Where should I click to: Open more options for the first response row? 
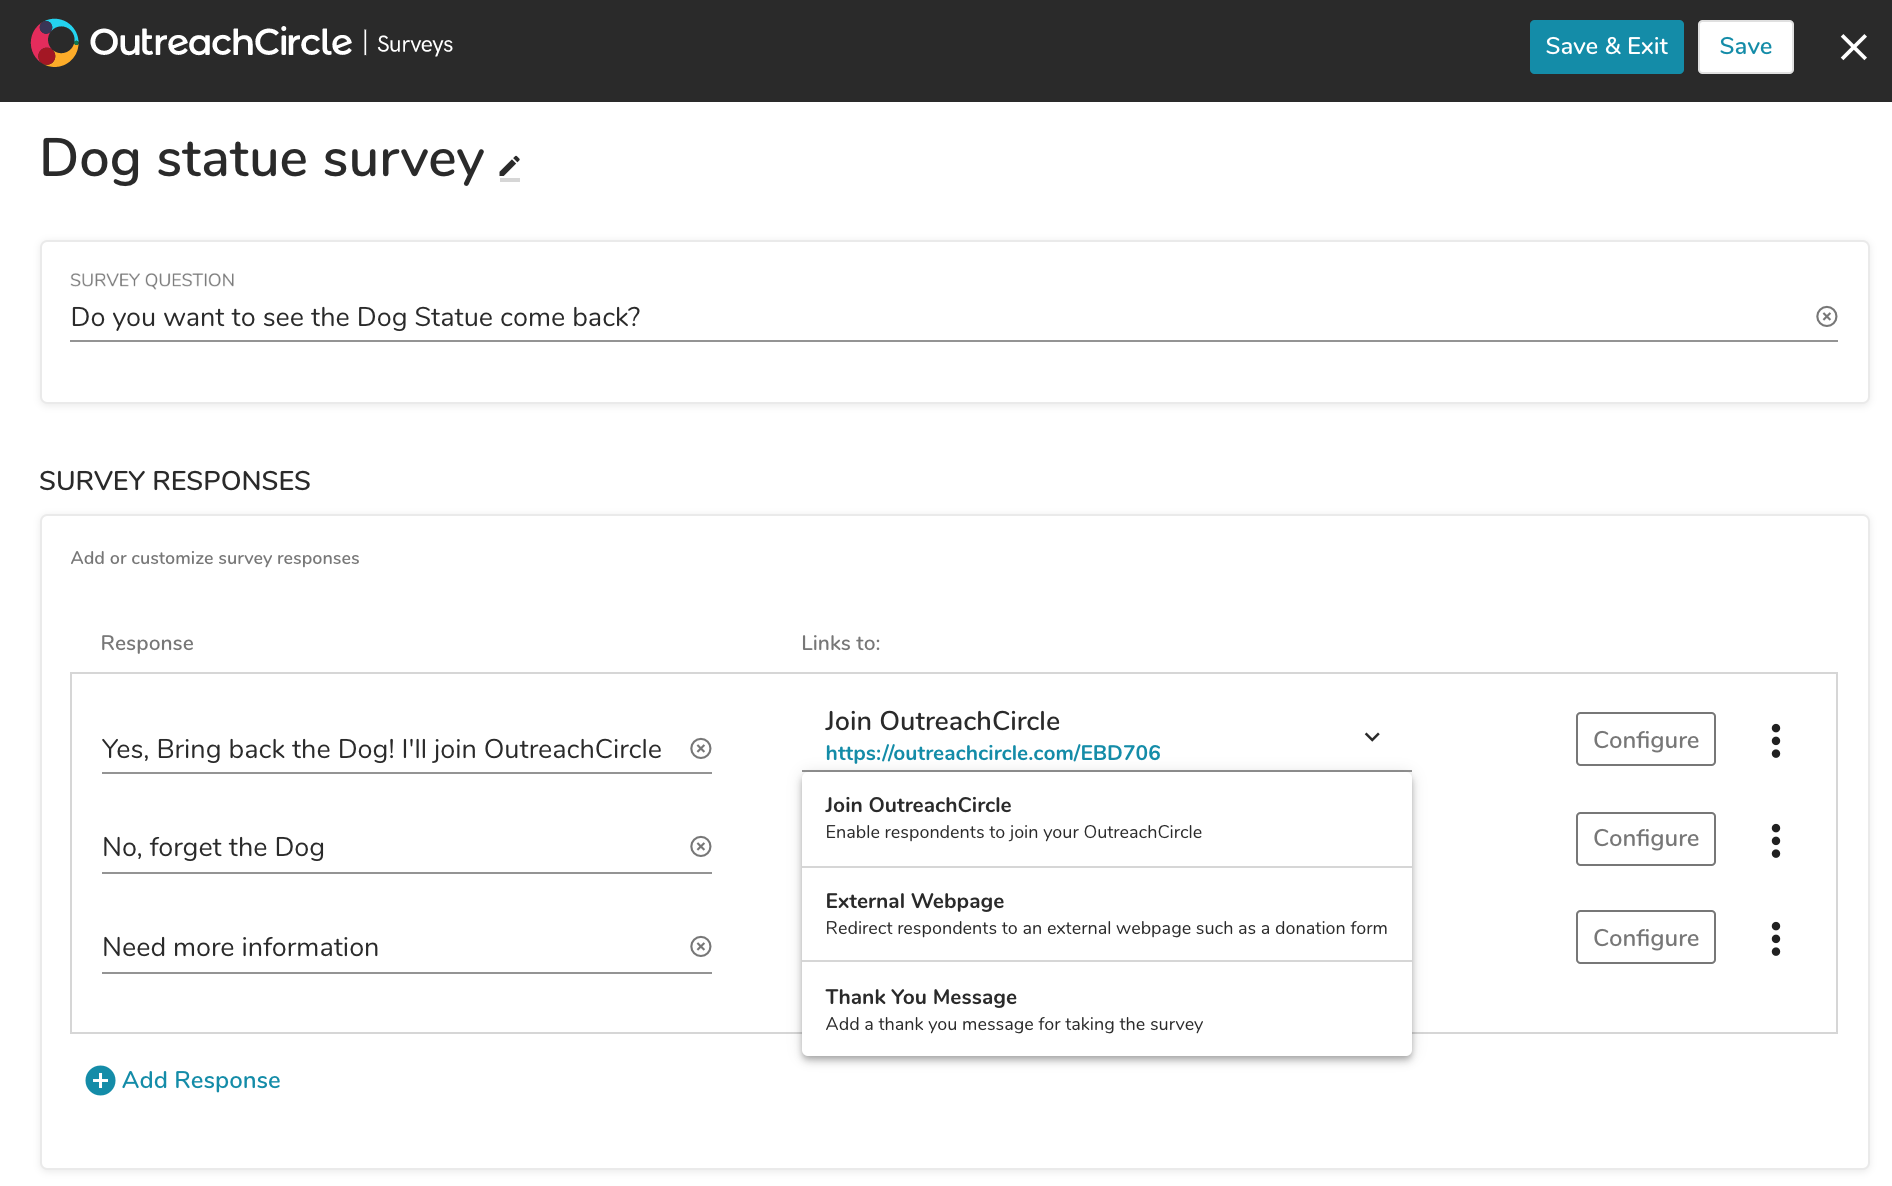click(x=1776, y=740)
